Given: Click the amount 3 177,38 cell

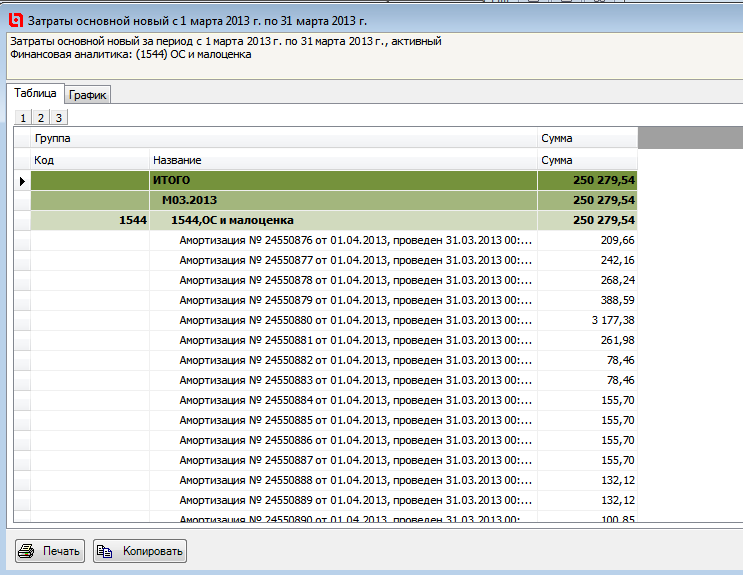Looking at the screenshot, I should click(x=586, y=320).
